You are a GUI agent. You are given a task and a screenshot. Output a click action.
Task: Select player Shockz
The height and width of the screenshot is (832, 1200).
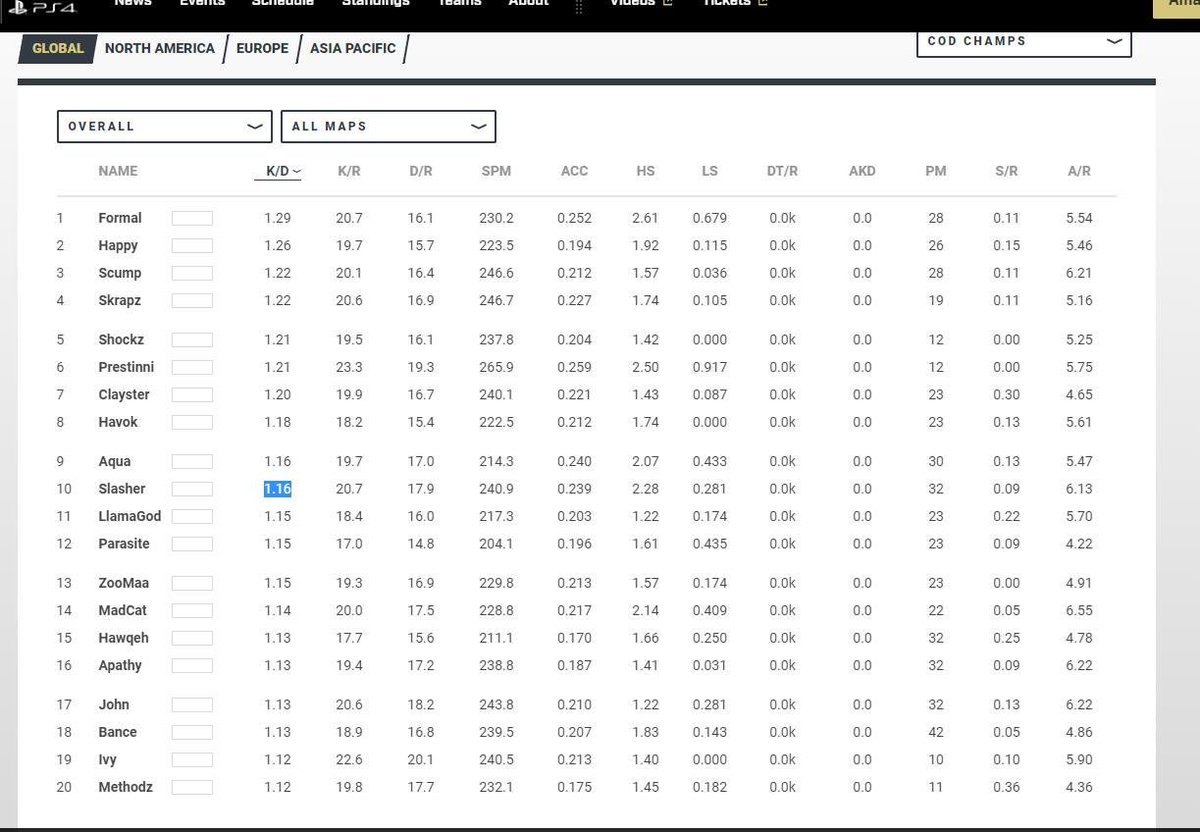[x=121, y=340]
